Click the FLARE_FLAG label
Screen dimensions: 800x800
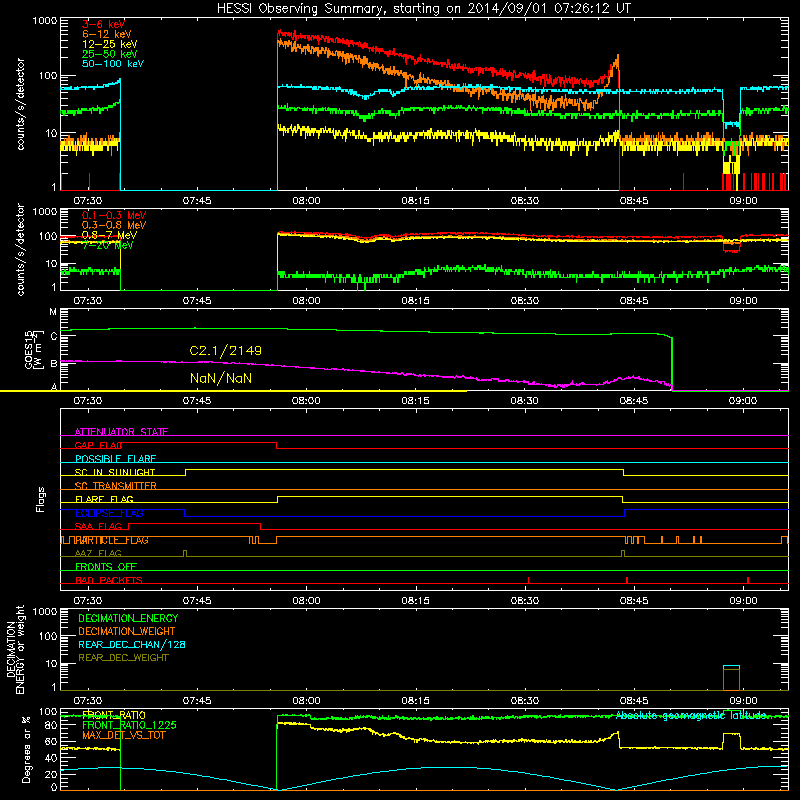pyautogui.click(x=104, y=499)
